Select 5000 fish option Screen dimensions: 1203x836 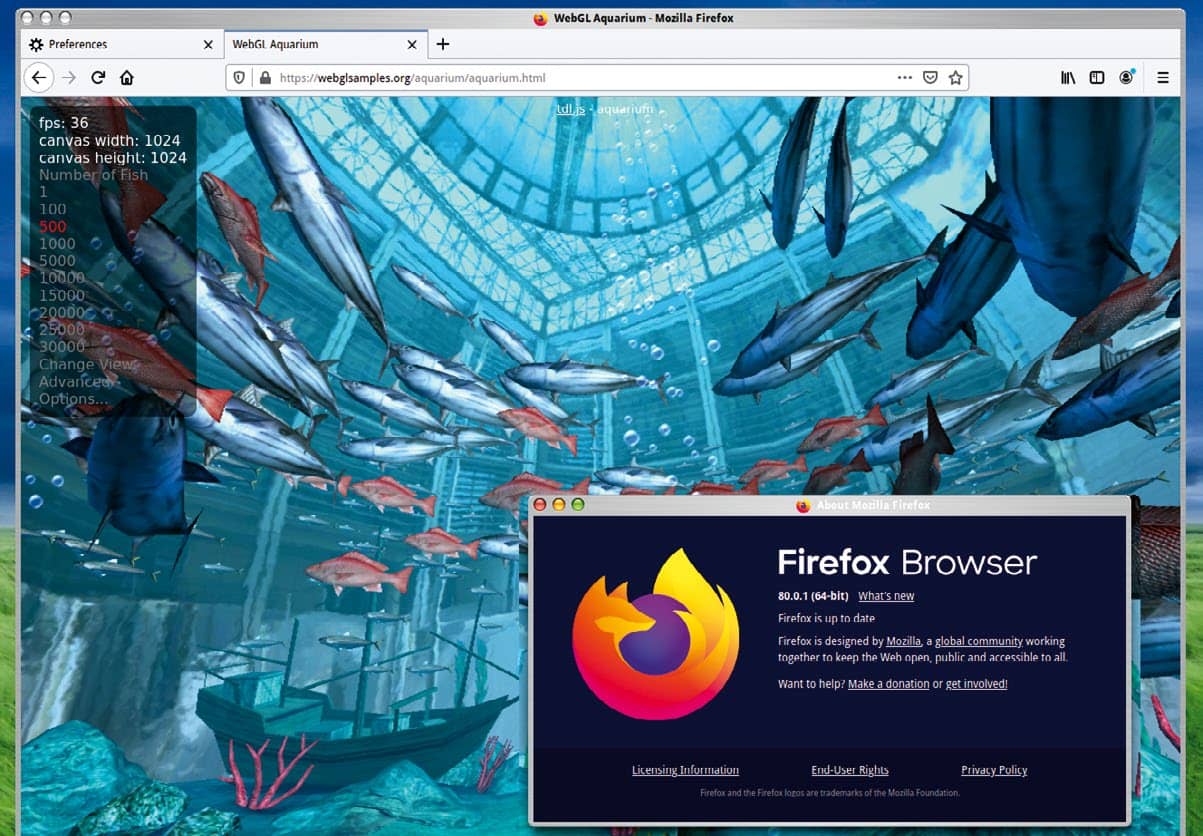pos(57,261)
